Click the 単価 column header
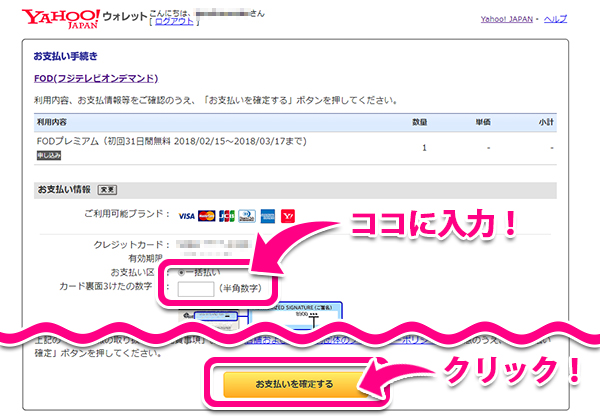This screenshot has width=600, height=419. pyautogui.click(x=483, y=122)
